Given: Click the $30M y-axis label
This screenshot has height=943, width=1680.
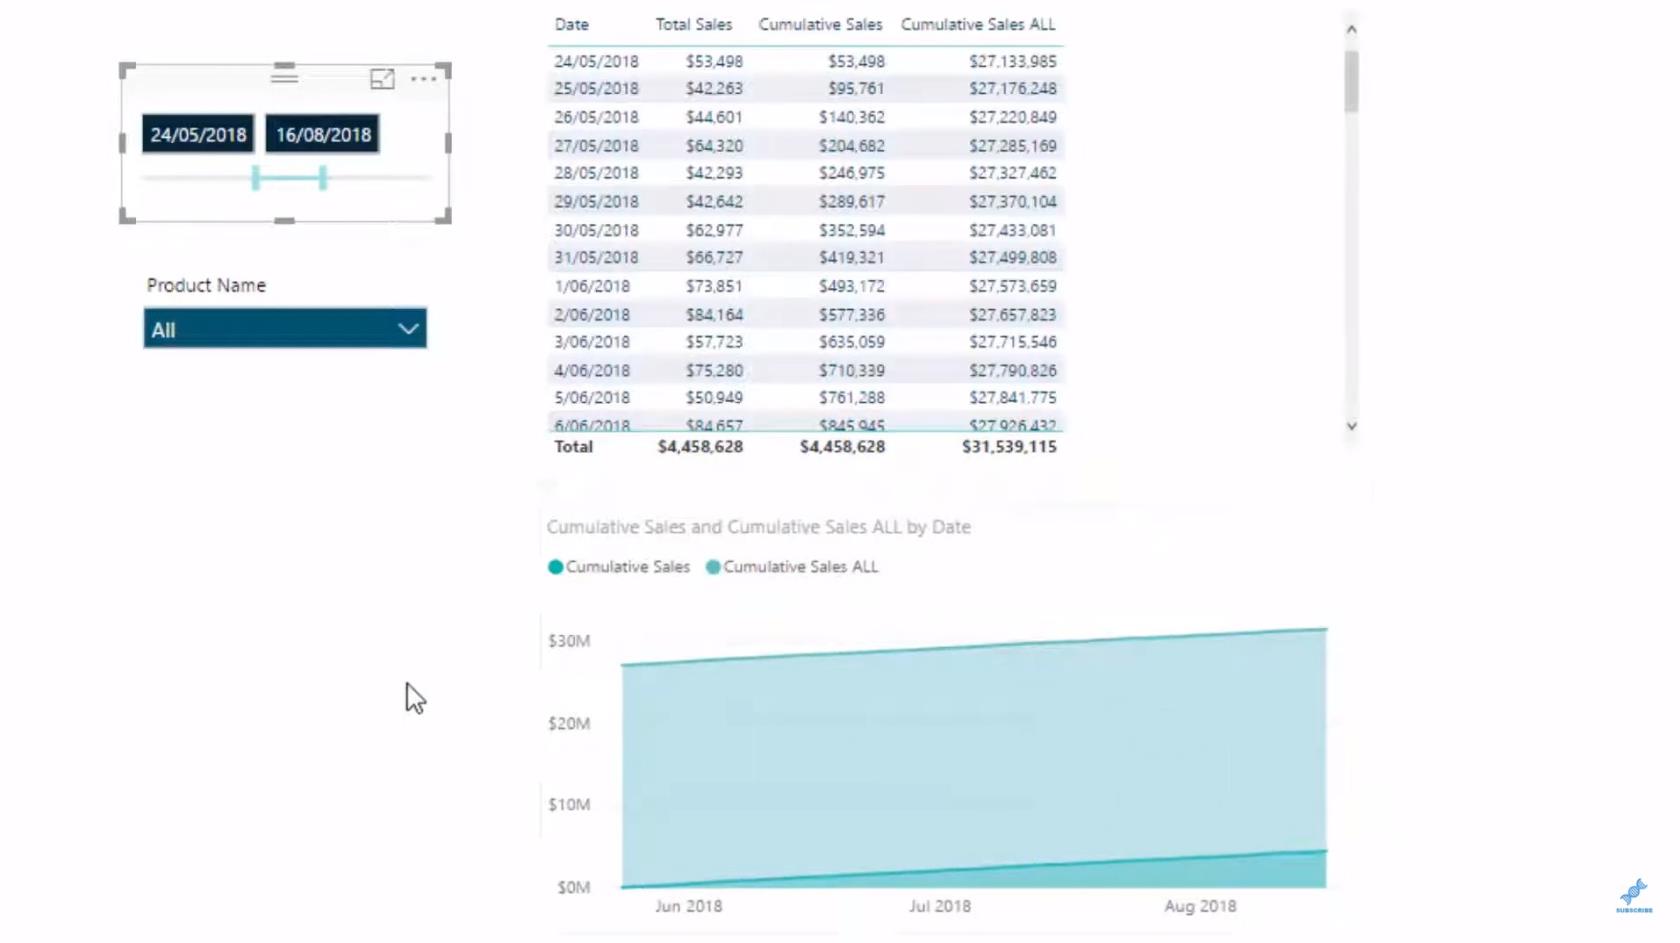Looking at the screenshot, I should pyautogui.click(x=569, y=641).
